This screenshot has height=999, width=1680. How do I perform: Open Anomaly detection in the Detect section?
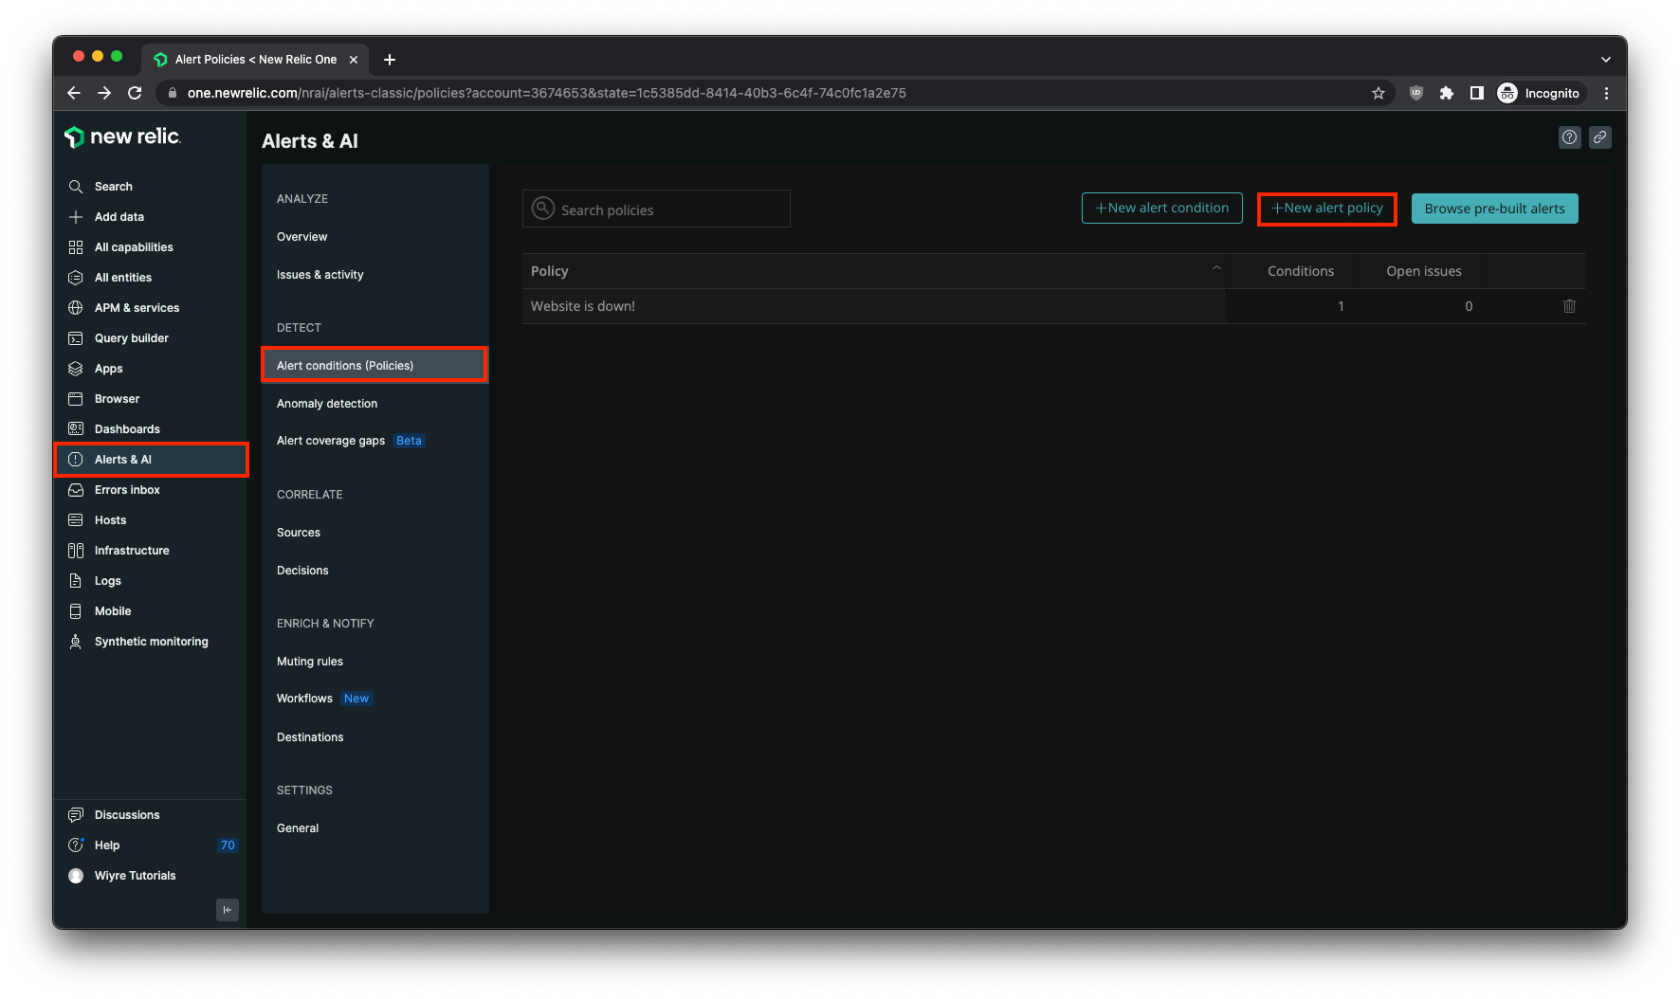[327, 404]
